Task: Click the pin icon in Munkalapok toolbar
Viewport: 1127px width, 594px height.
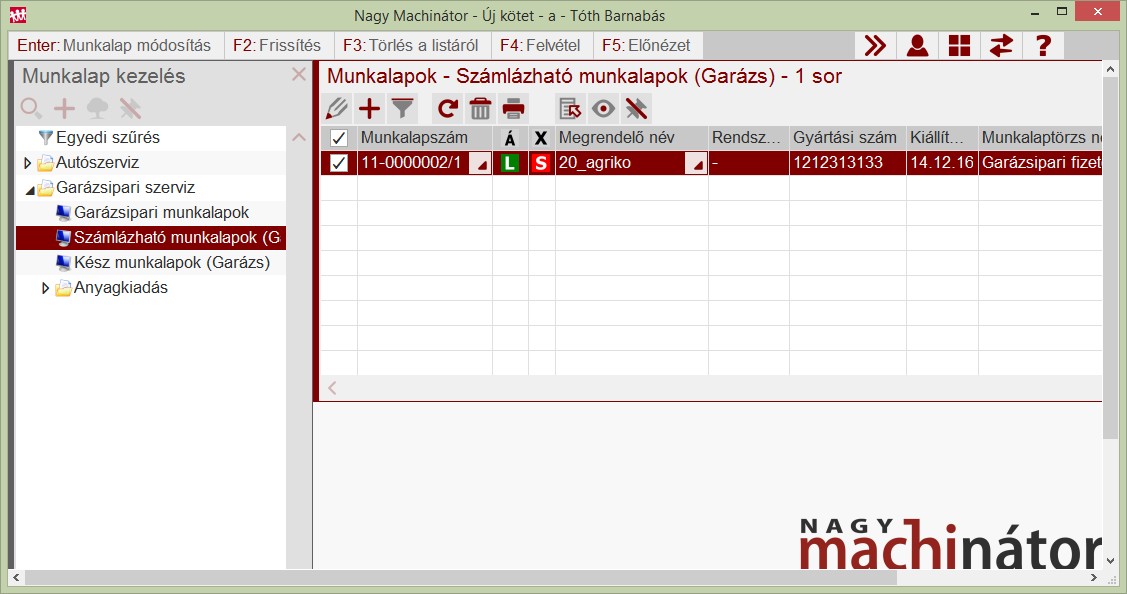Action: click(636, 109)
